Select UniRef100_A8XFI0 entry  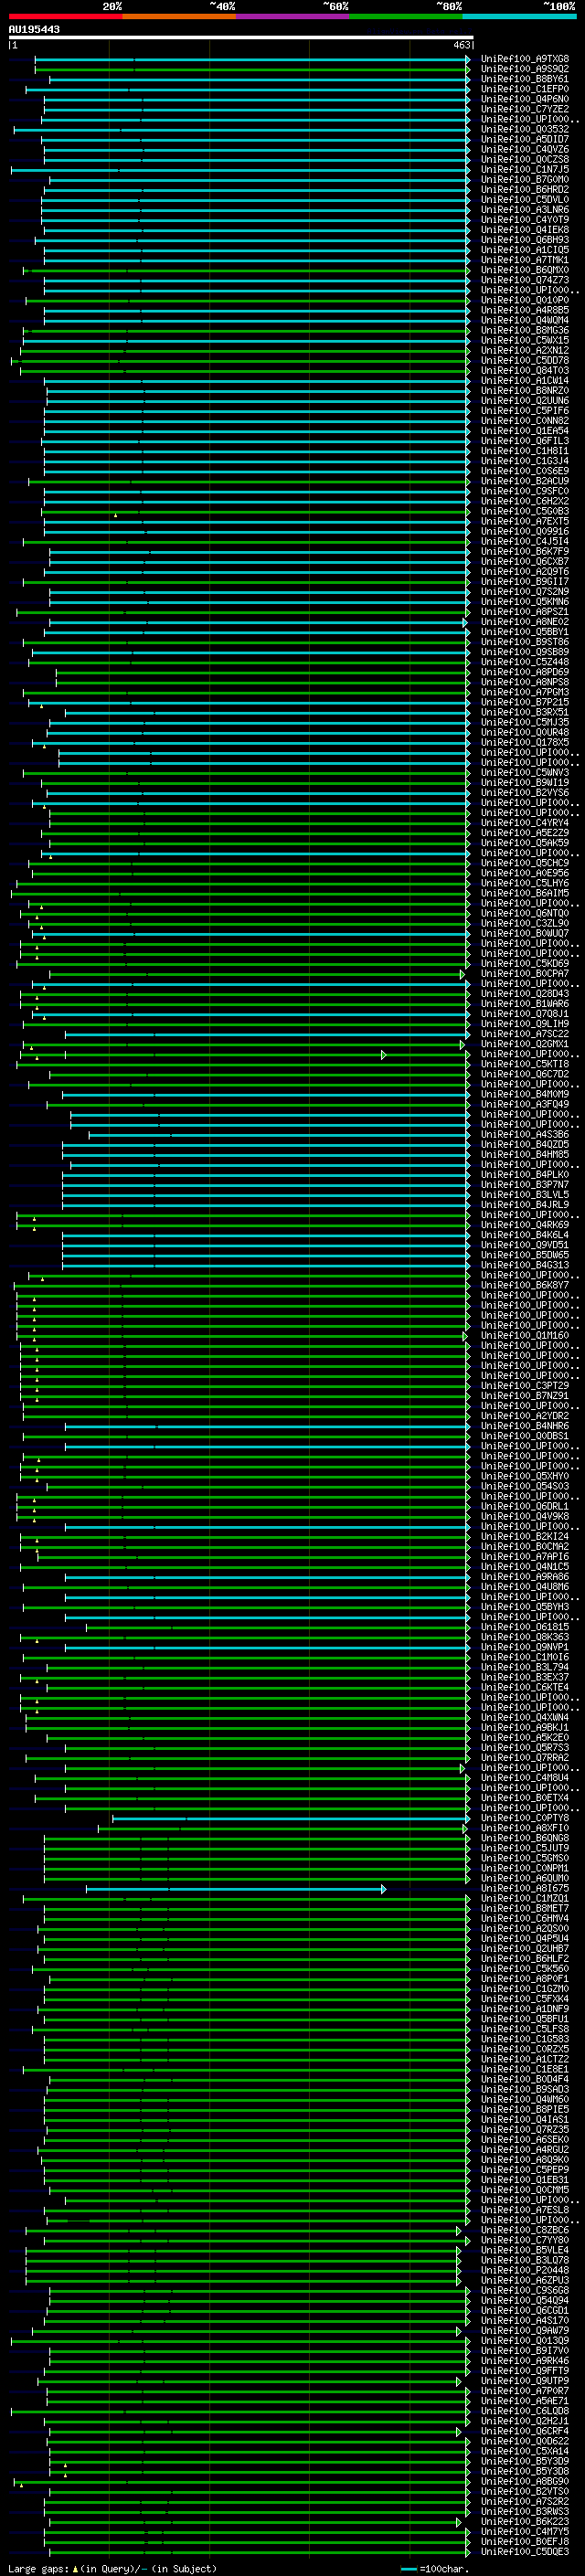pos(524,1828)
